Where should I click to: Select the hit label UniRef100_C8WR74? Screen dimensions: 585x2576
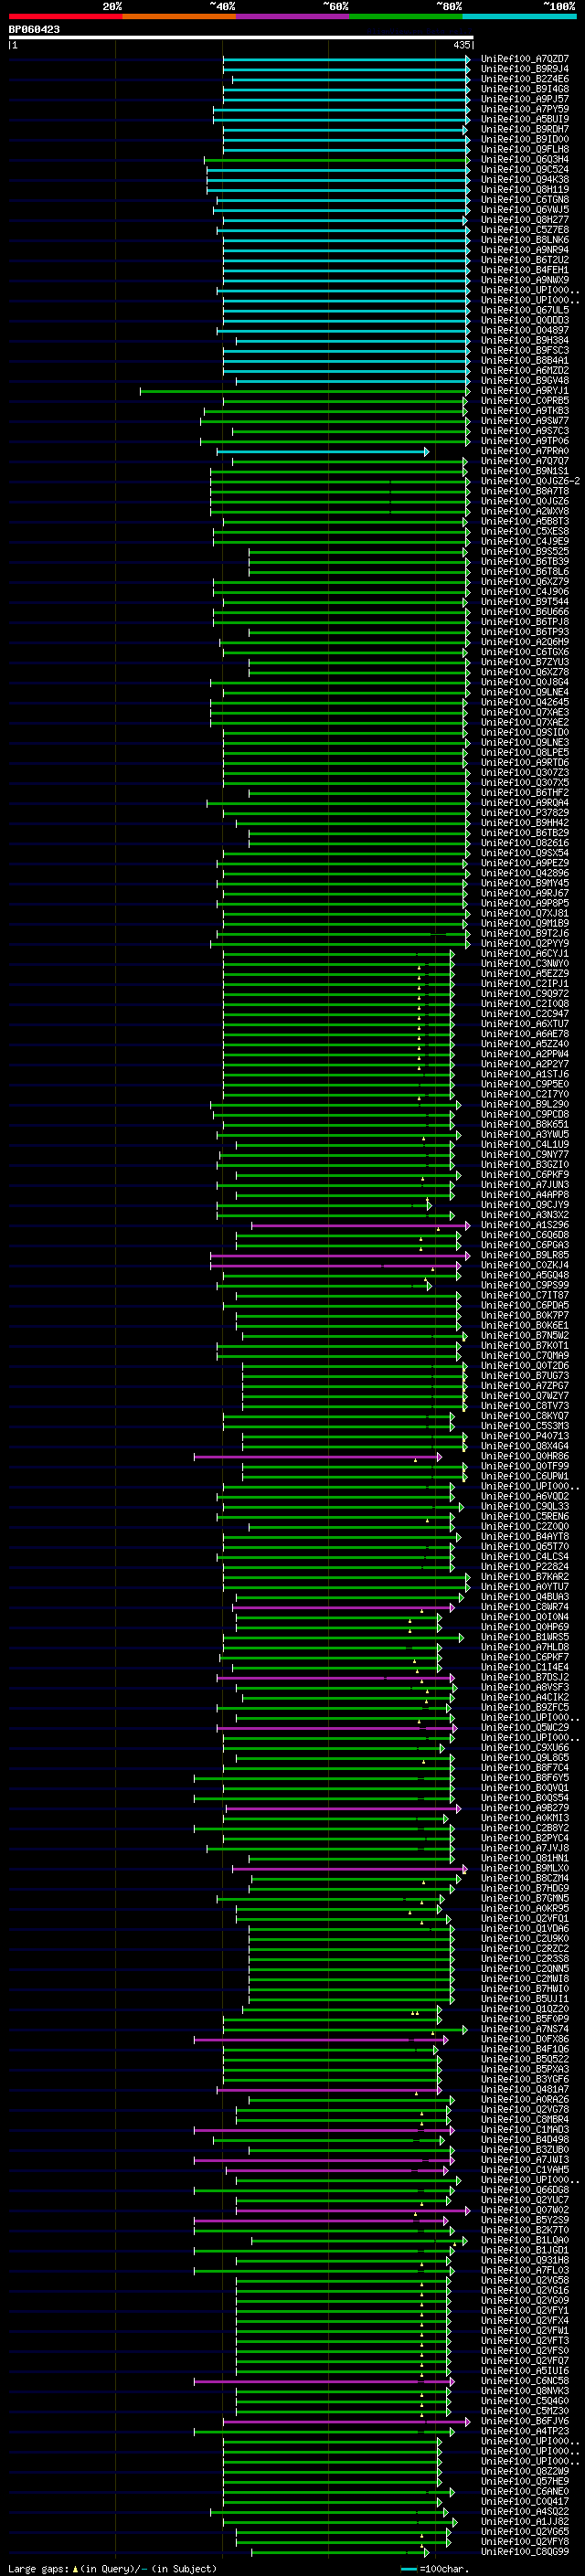[x=524, y=1607]
